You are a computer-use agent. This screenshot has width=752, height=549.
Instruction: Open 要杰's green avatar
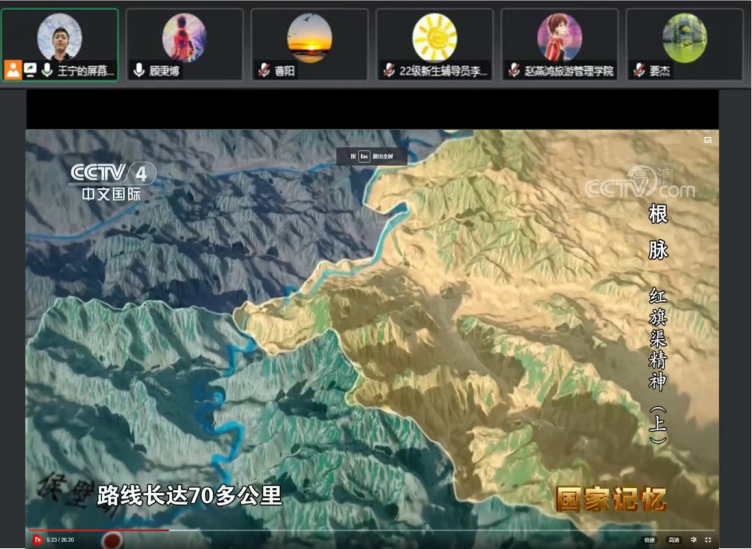coord(685,37)
